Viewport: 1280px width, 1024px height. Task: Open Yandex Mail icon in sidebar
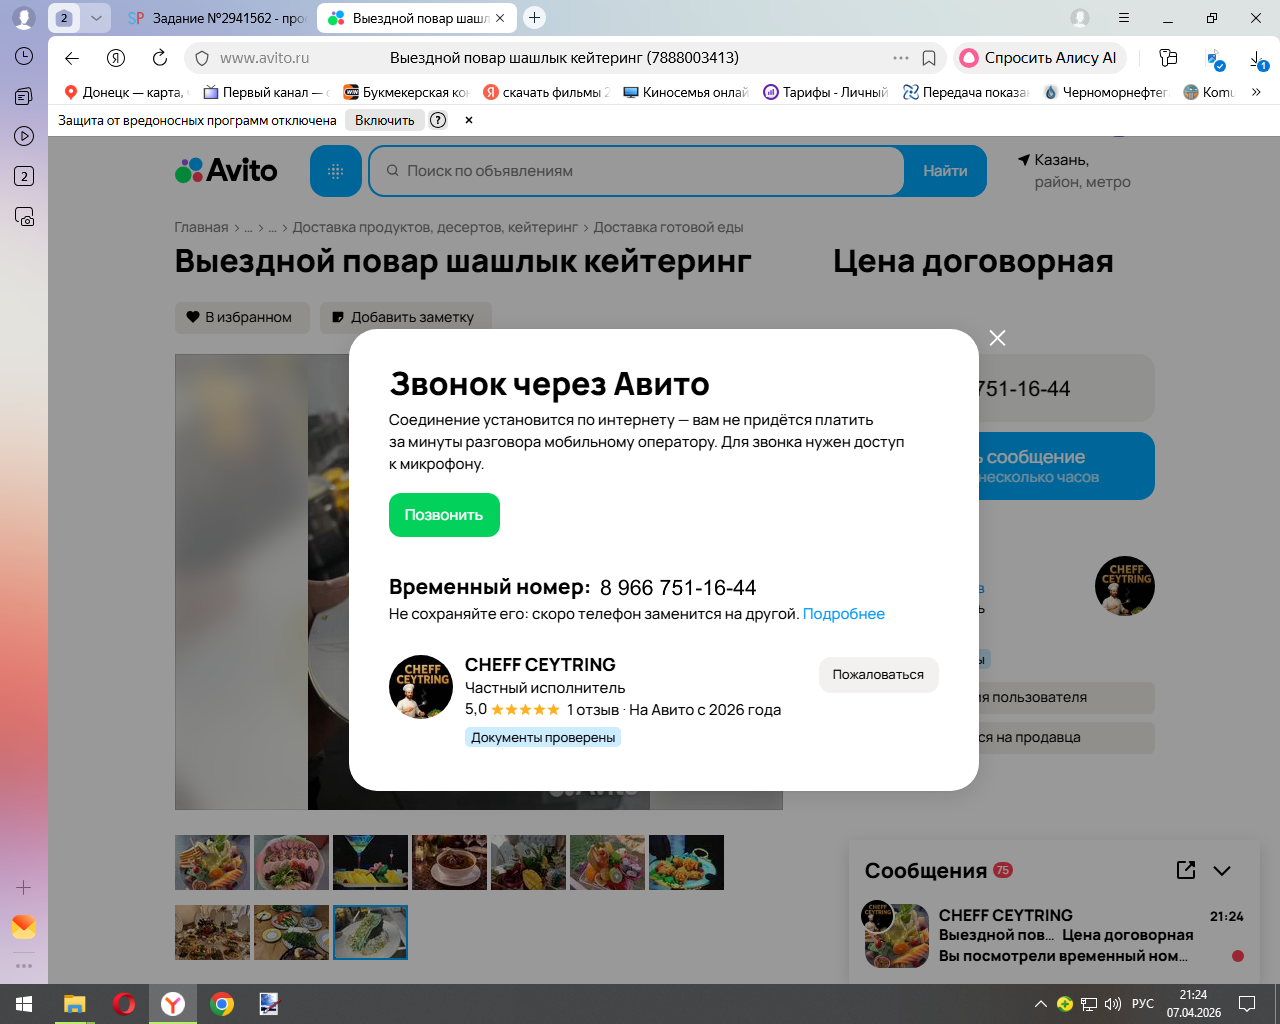coord(24,927)
